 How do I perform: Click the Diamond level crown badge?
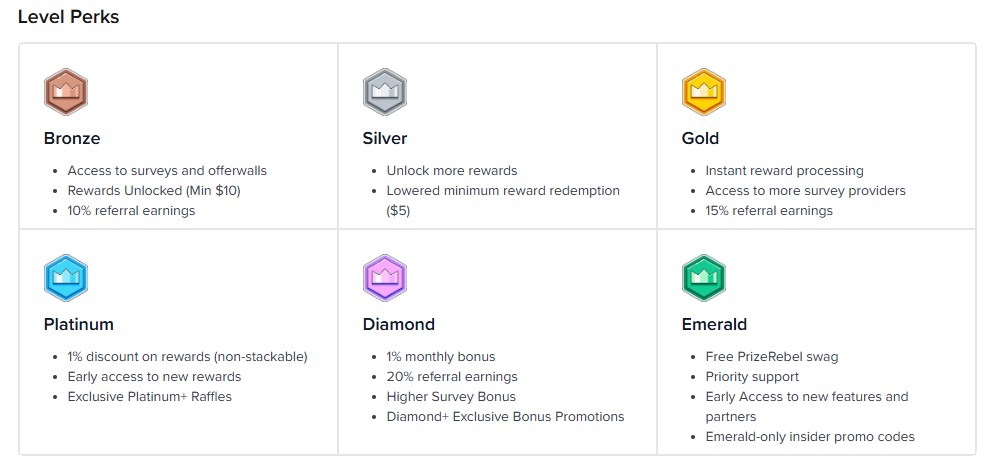(x=384, y=278)
